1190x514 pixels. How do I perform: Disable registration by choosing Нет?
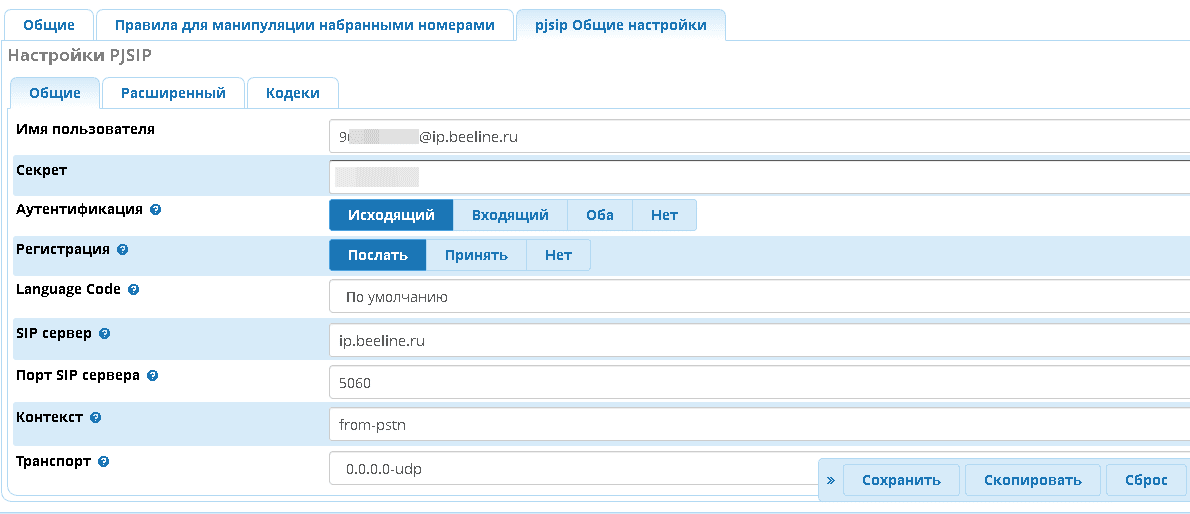[x=558, y=255]
